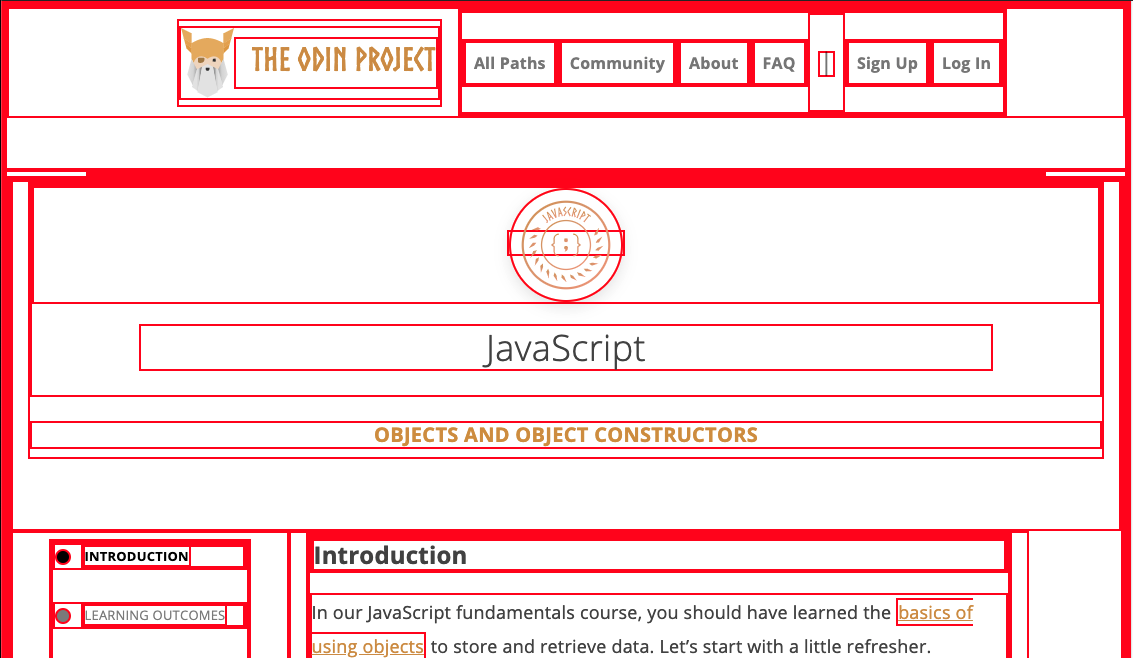Viewport: 1133px width, 658px height.
Task: Click the Odin Project viking head logo
Action: click(205, 62)
